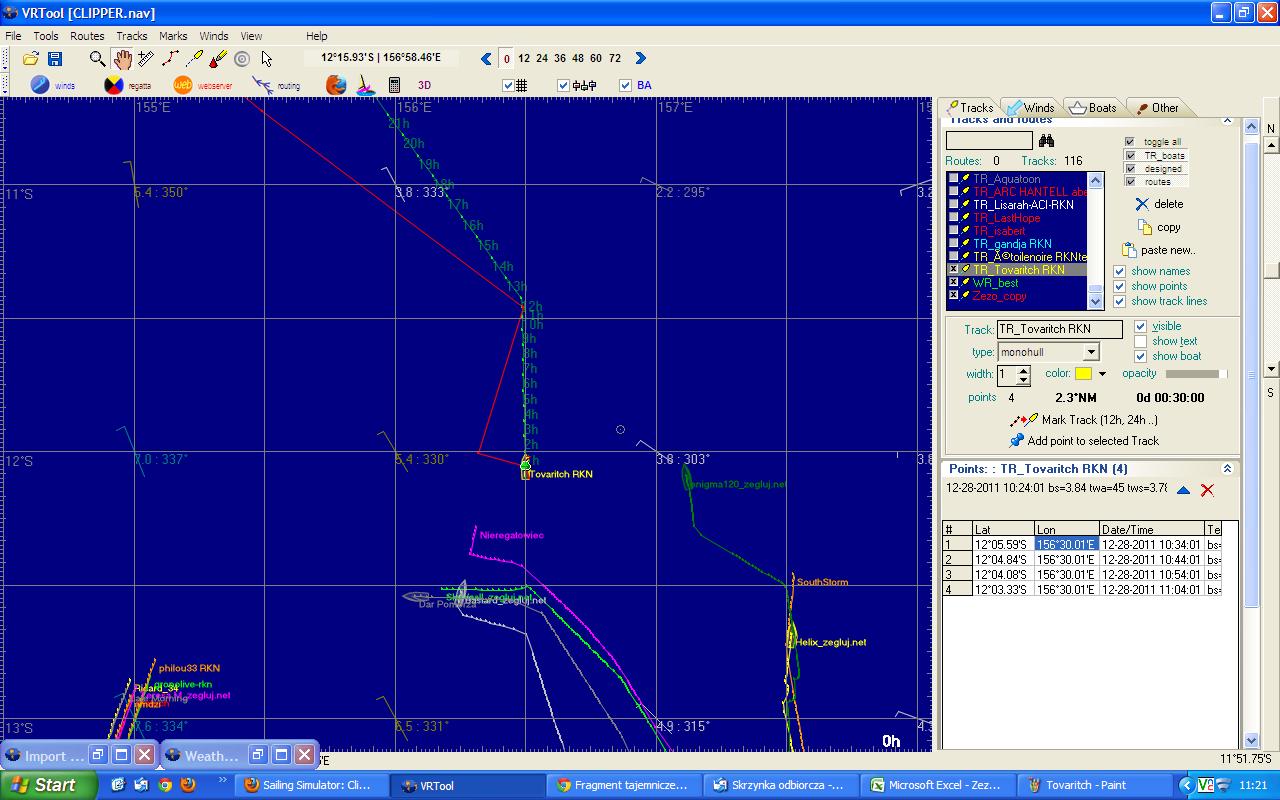The image size is (1280, 800).
Task: Open the regatta tool icon
Action: point(115,85)
